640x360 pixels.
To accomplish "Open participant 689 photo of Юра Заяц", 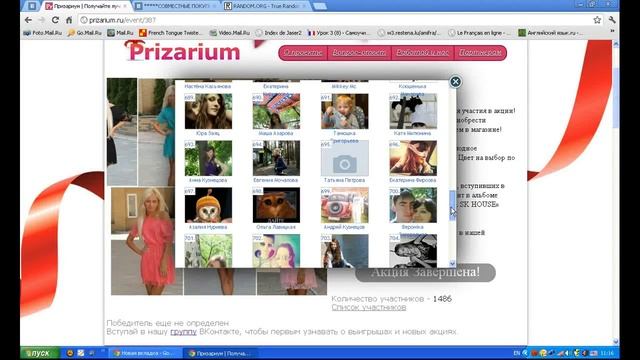I will coord(208,111).
